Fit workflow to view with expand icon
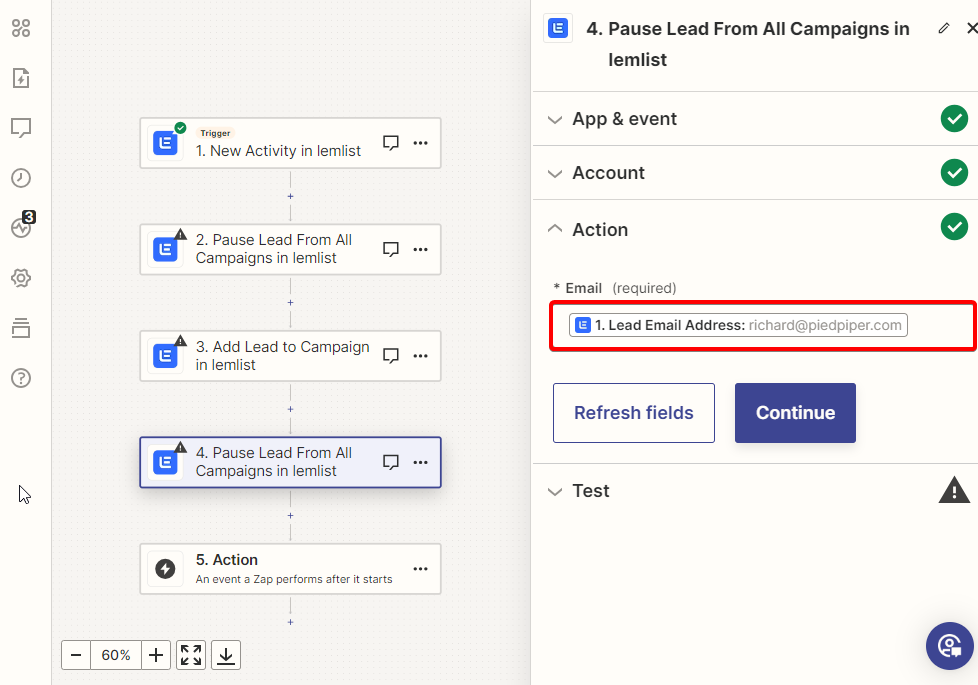Image resolution: width=978 pixels, height=685 pixels. [x=191, y=655]
